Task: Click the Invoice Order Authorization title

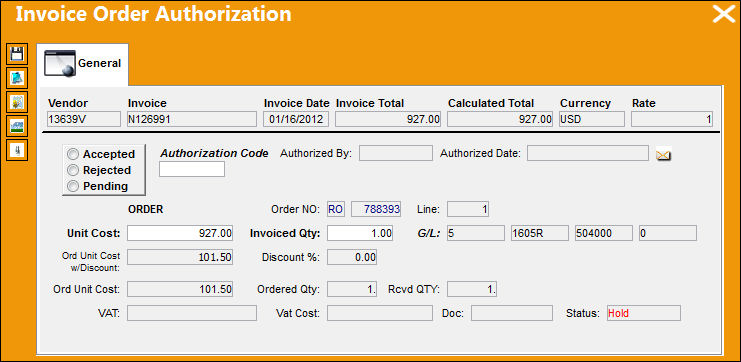Action: [x=154, y=14]
